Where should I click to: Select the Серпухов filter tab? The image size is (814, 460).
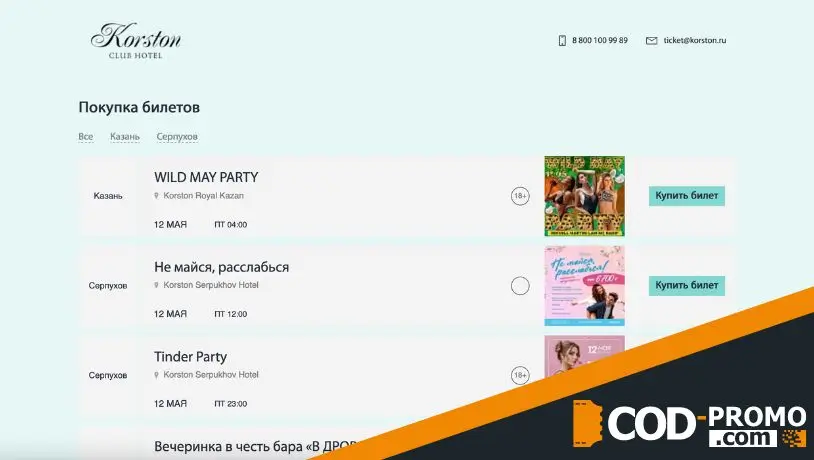click(177, 137)
